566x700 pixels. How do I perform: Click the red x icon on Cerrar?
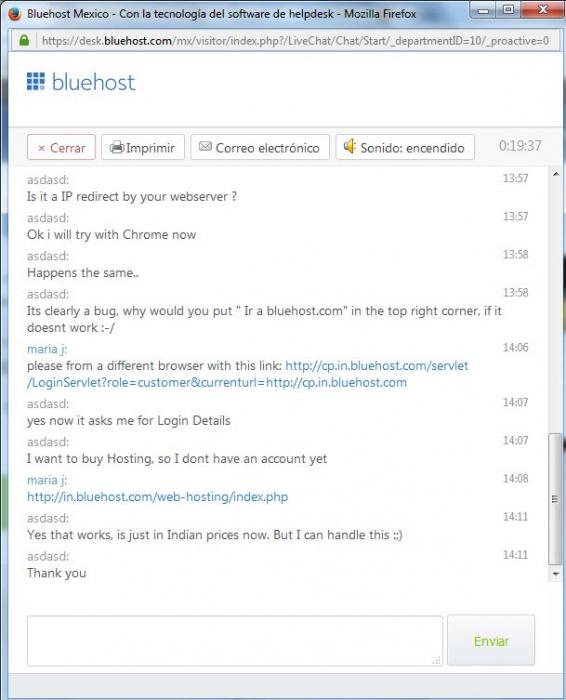point(42,148)
